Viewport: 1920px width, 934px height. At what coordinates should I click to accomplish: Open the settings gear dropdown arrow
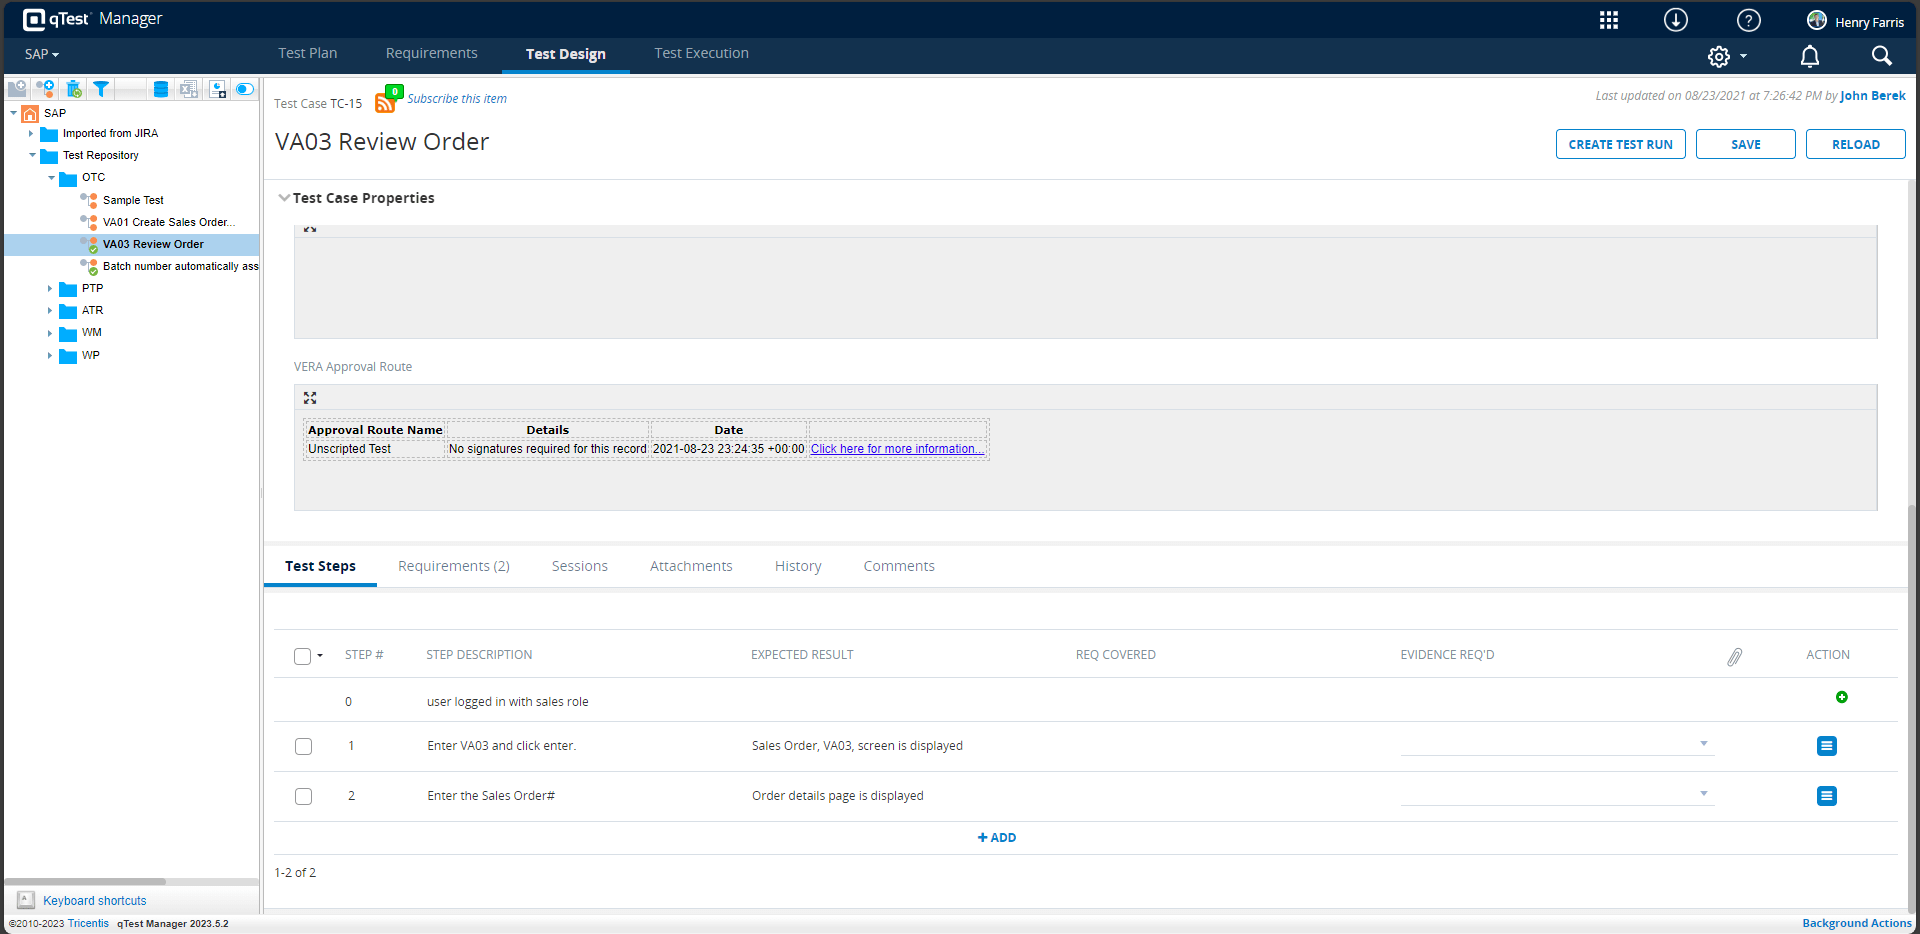[1743, 56]
